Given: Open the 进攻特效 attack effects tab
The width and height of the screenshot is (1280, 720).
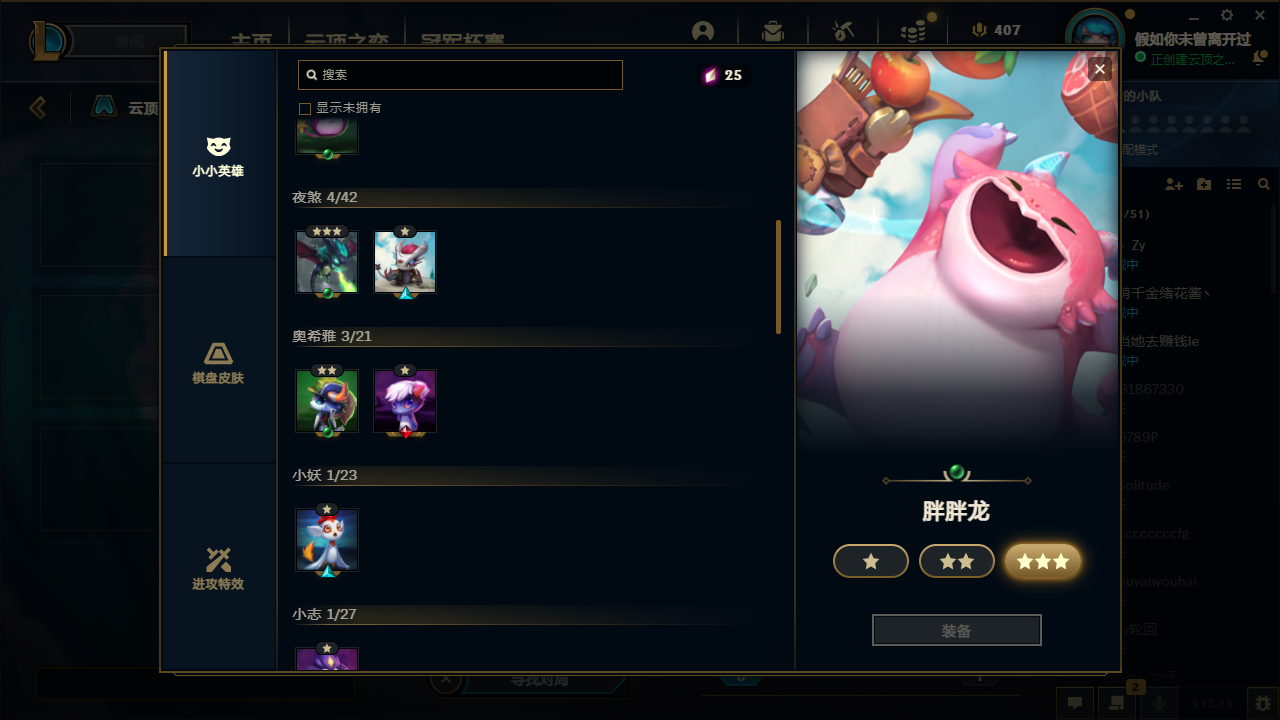Looking at the screenshot, I should click(219, 568).
